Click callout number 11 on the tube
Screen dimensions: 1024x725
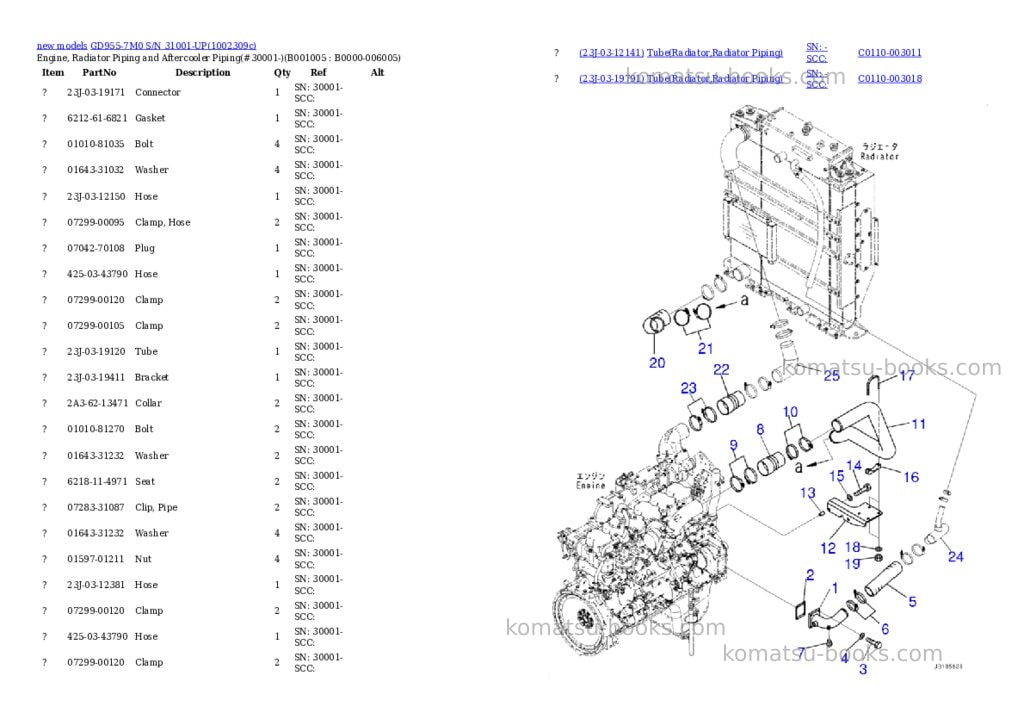click(919, 425)
